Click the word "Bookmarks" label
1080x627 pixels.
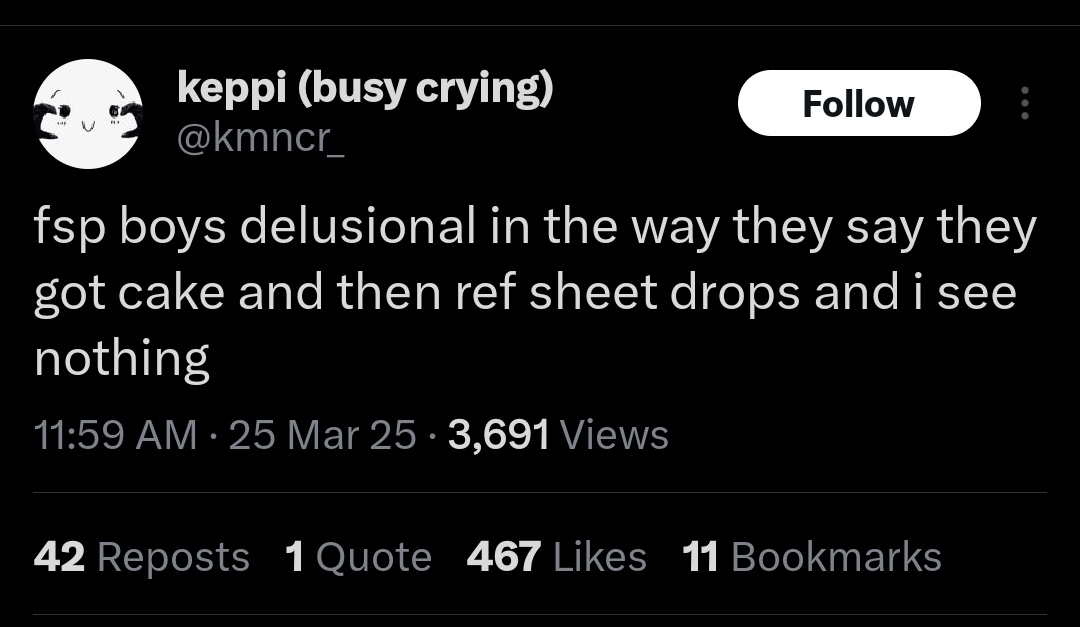pyautogui.click(x=836, y=557)
